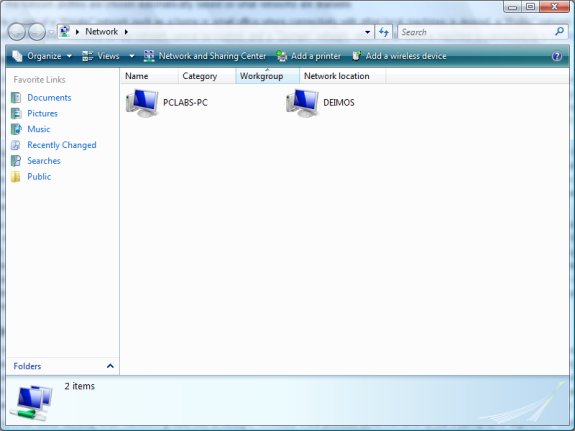The height and width of the screenshot is (431, 575).
Task: Open the Documents favorite link
Action: pyautogui.click(x=49, y=98)
